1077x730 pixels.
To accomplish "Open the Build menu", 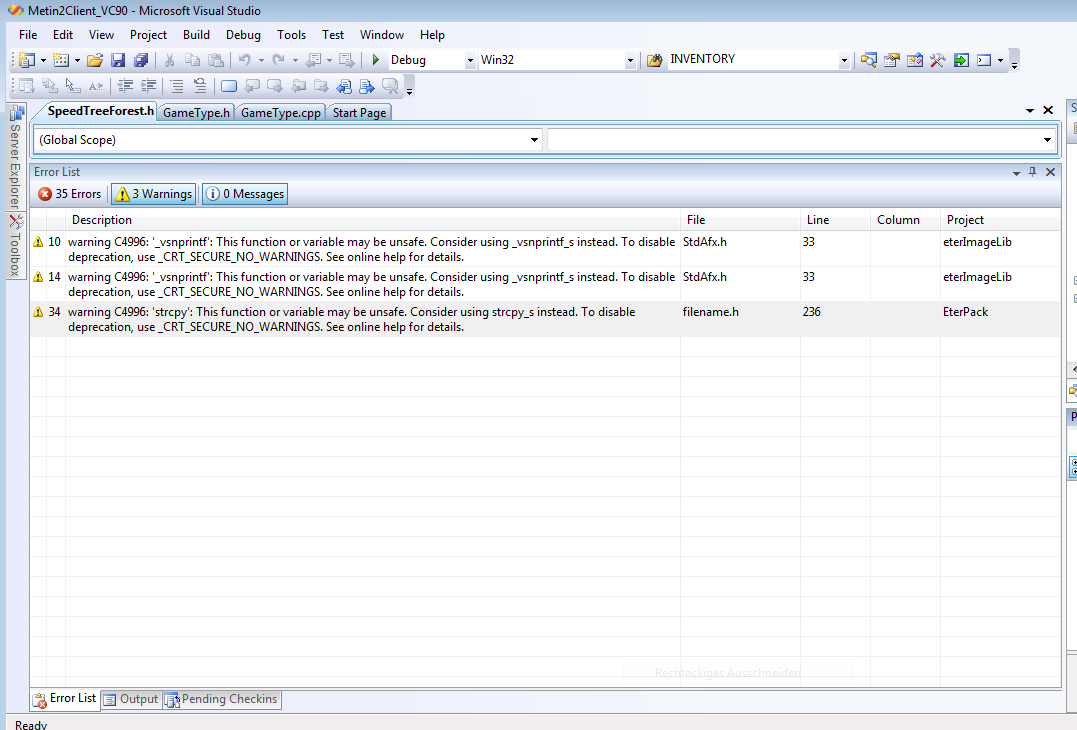I will pyautogui.click(x=196, y=35).
